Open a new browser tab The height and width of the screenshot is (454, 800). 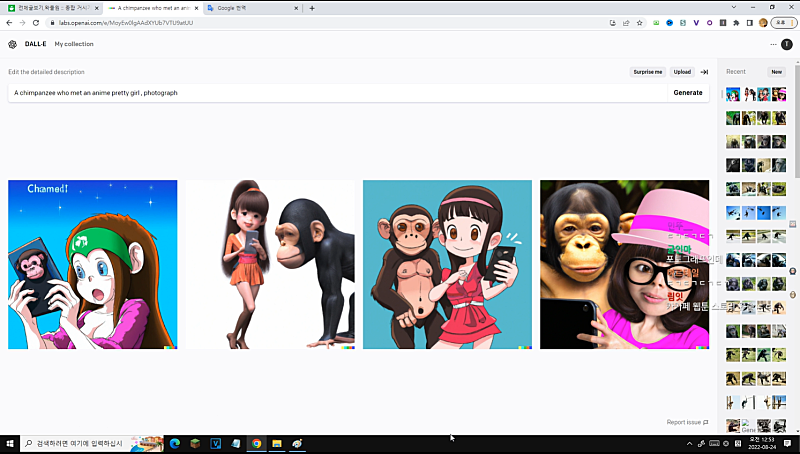312,8
